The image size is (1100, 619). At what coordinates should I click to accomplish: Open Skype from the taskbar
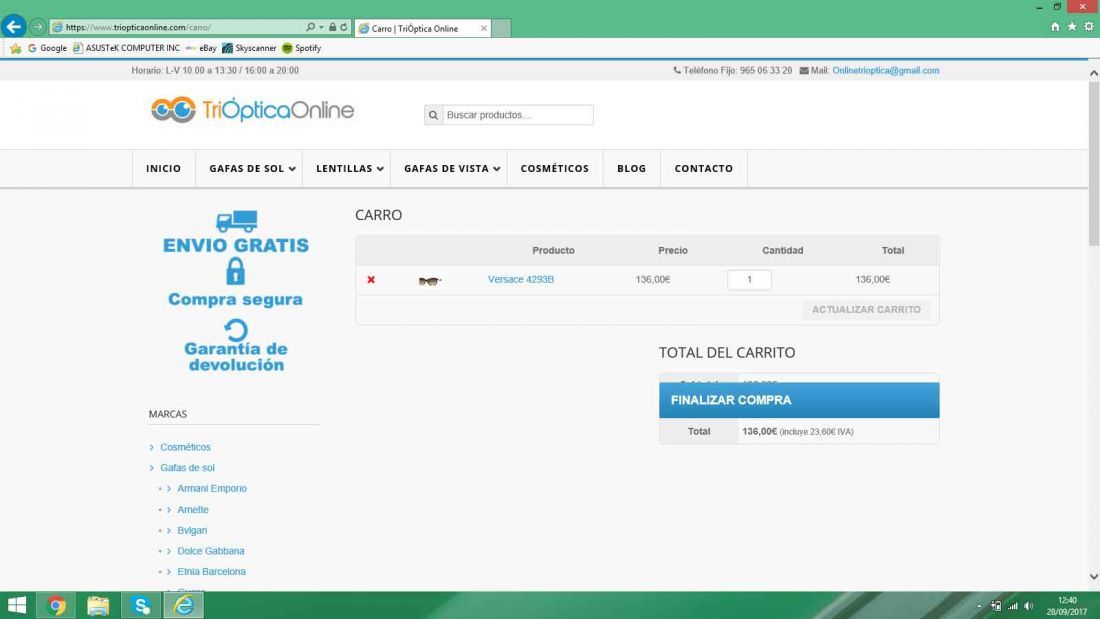click(x=141, y=605)
